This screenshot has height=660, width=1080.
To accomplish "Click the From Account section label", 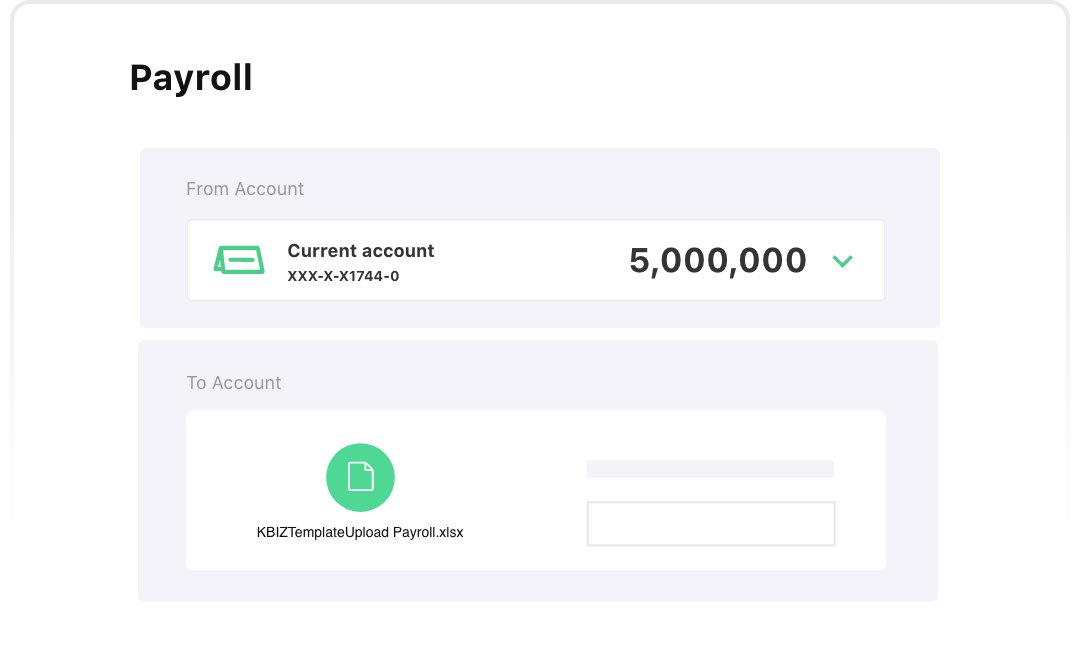I will [245, 189].
